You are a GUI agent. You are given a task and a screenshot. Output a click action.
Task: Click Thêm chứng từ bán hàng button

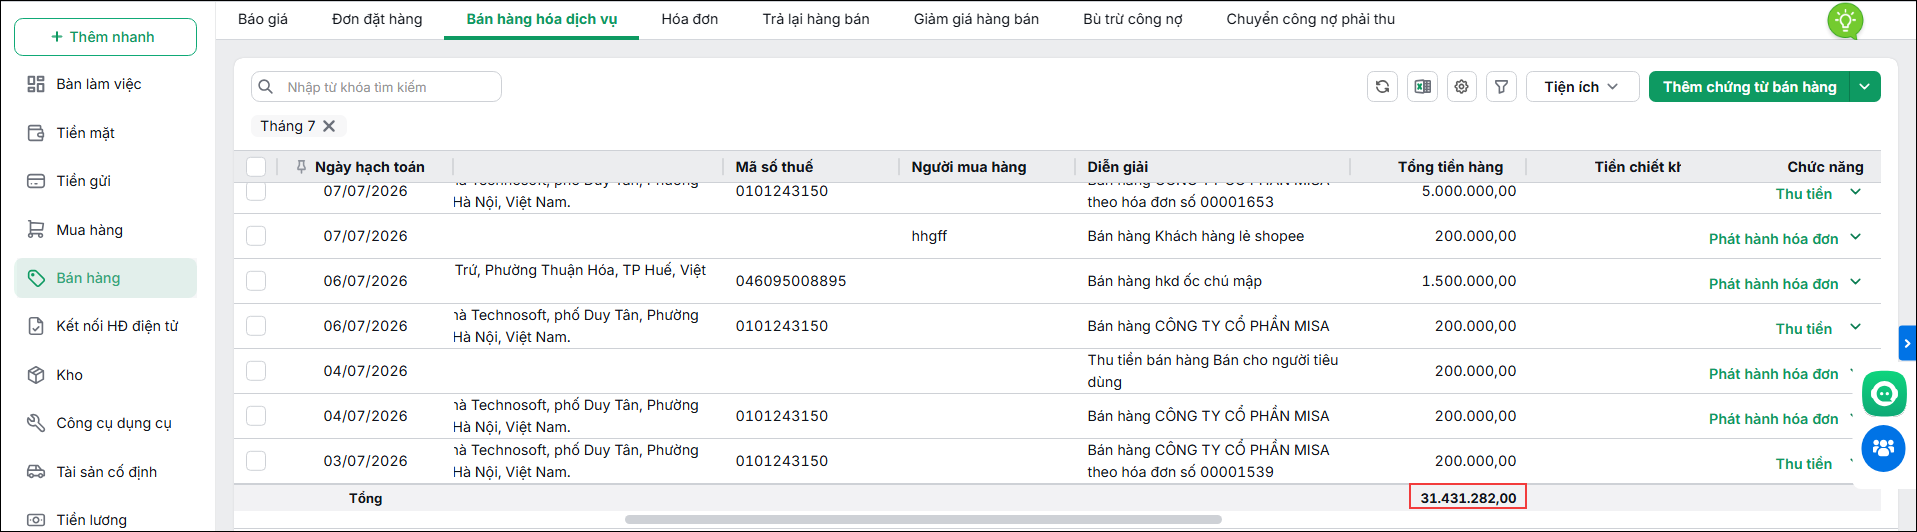(x=1750, y=87)
